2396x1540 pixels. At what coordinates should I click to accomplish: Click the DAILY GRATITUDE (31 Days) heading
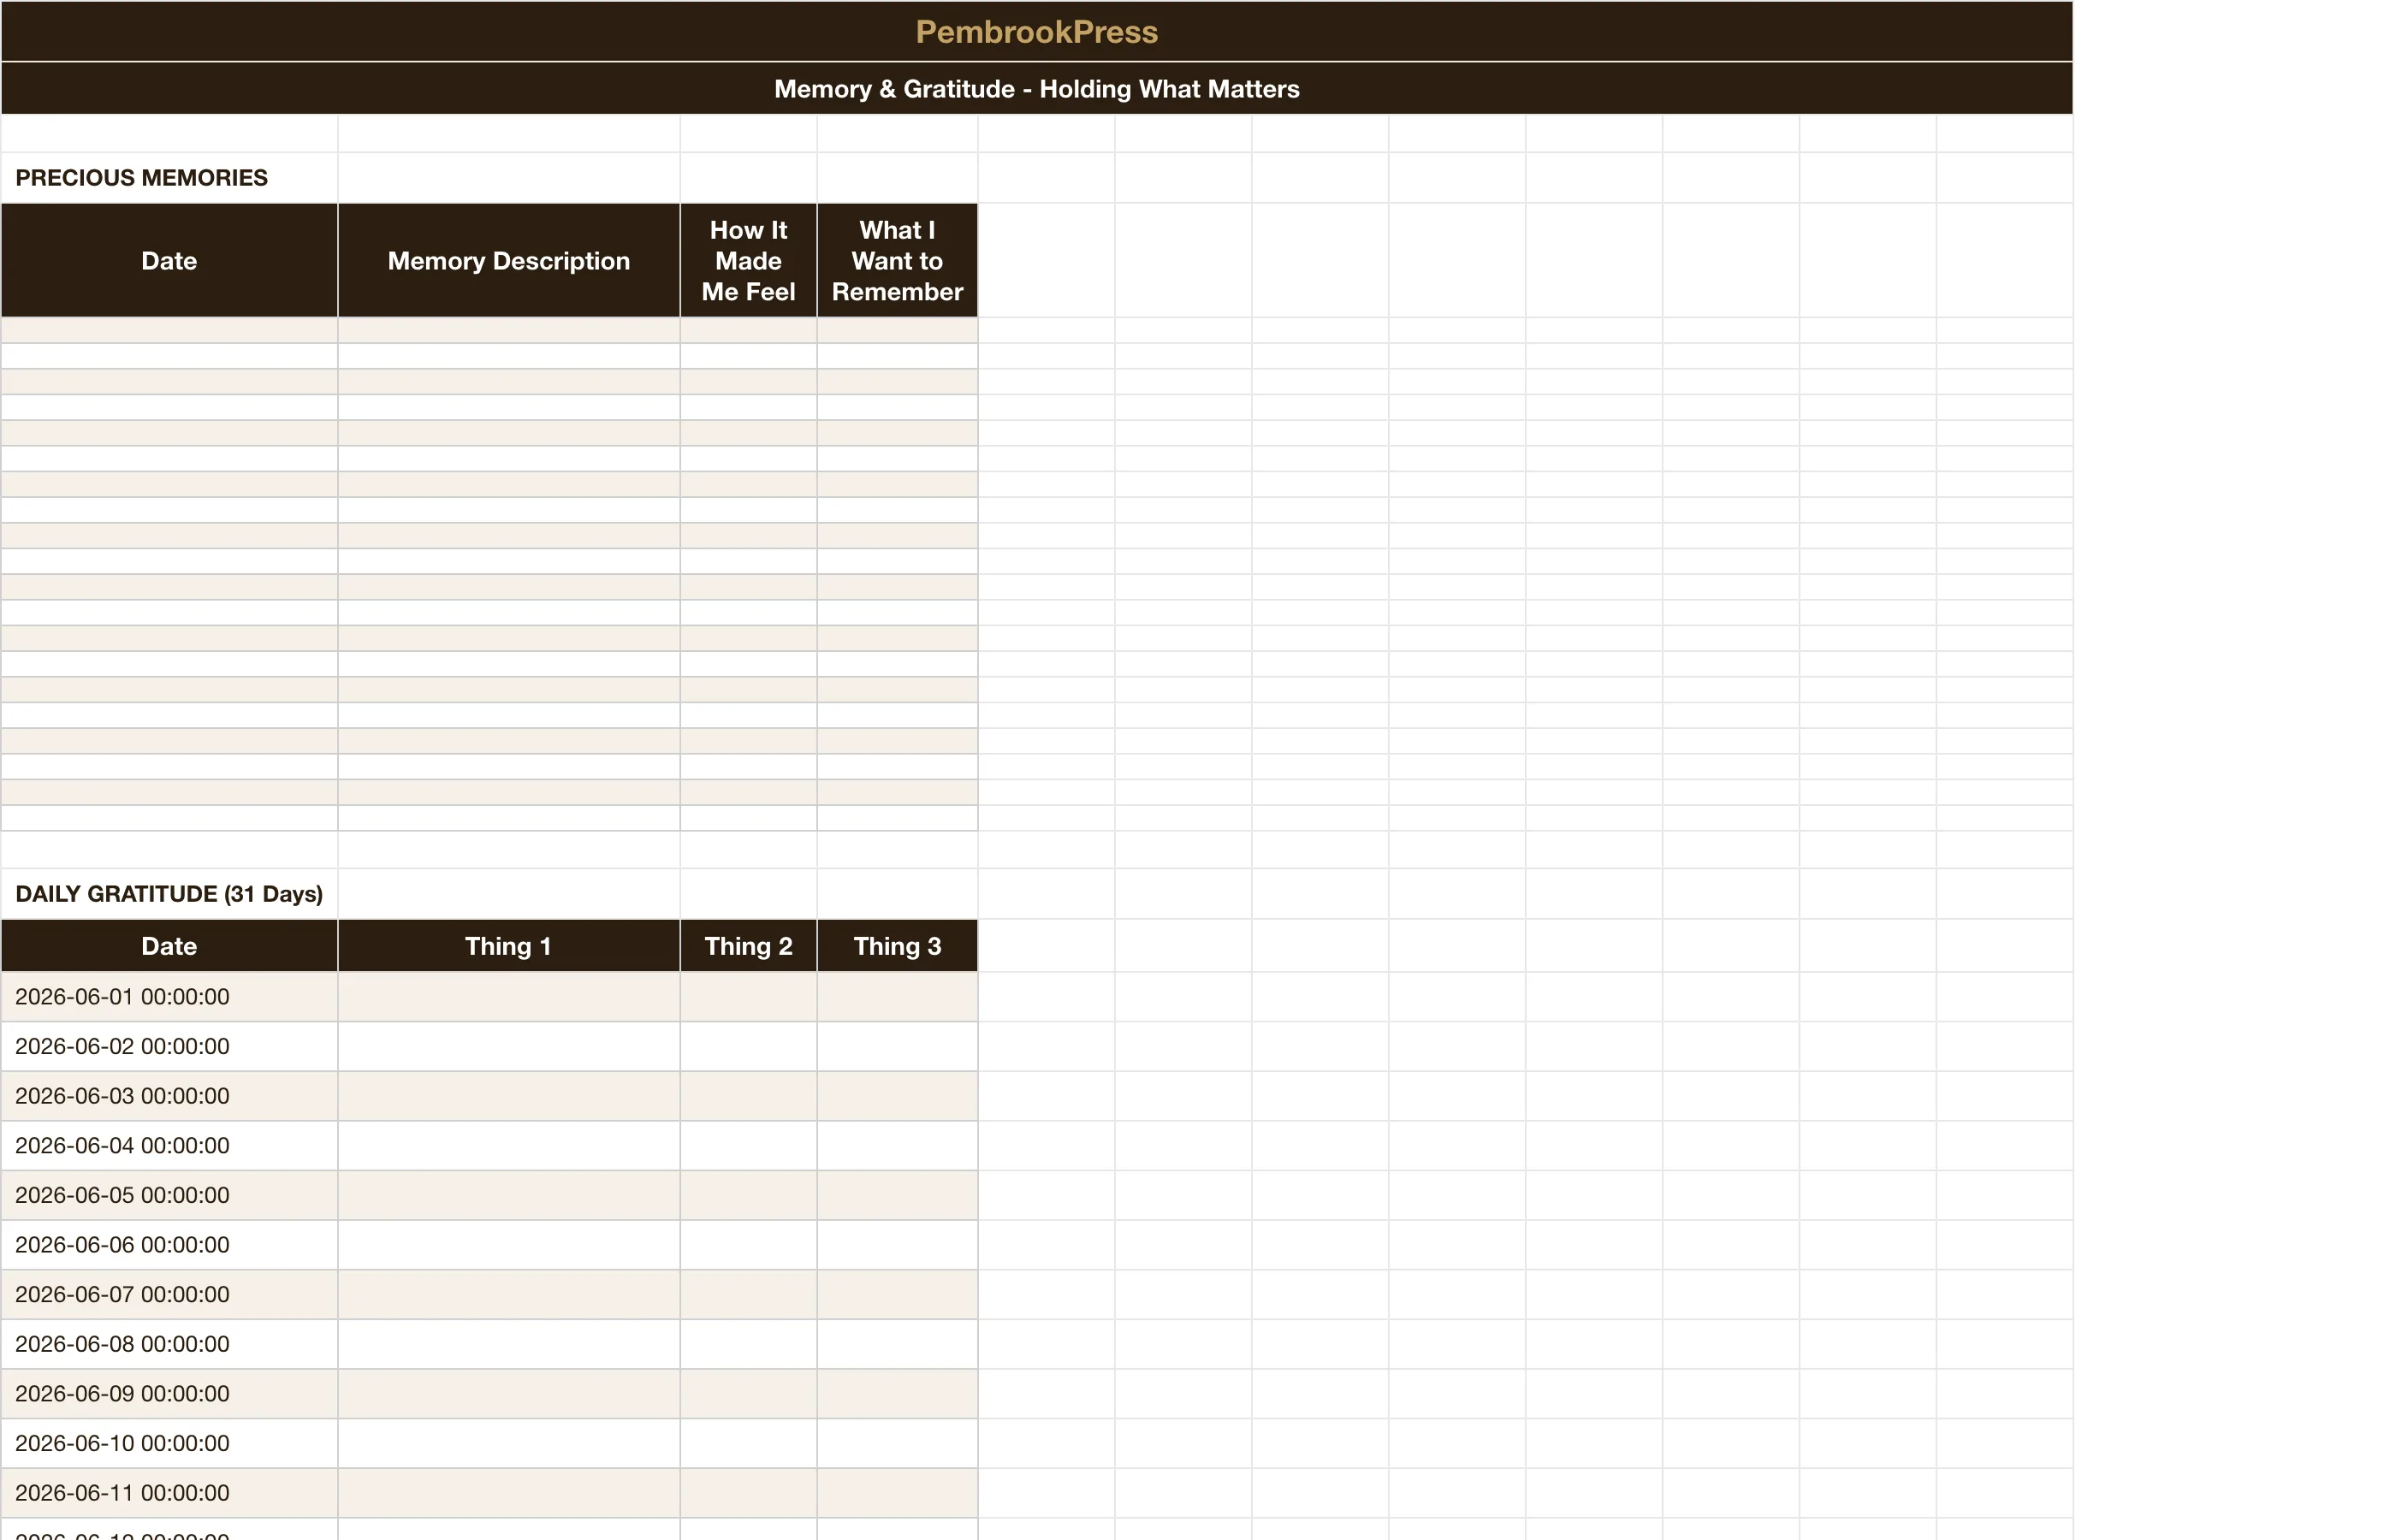tap(169, 894)
